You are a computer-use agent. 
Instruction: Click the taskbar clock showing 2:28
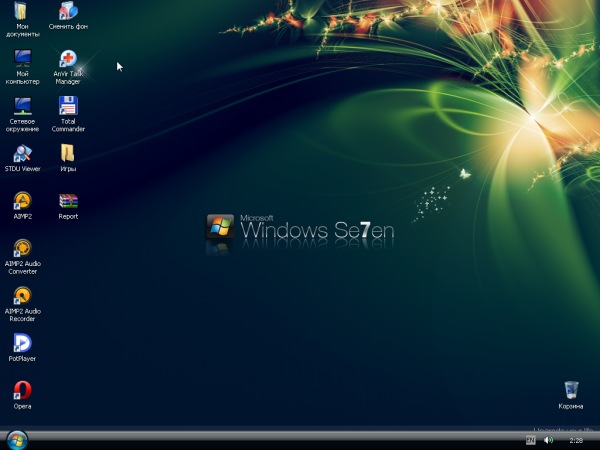[x=576, y=440]
